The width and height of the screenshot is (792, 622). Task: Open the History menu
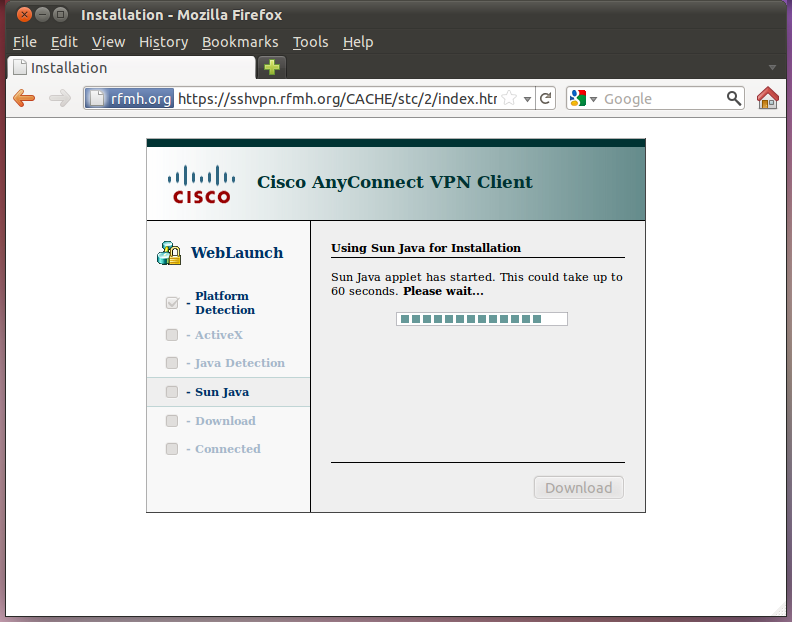pyautogui.click(x=164, y=42)
